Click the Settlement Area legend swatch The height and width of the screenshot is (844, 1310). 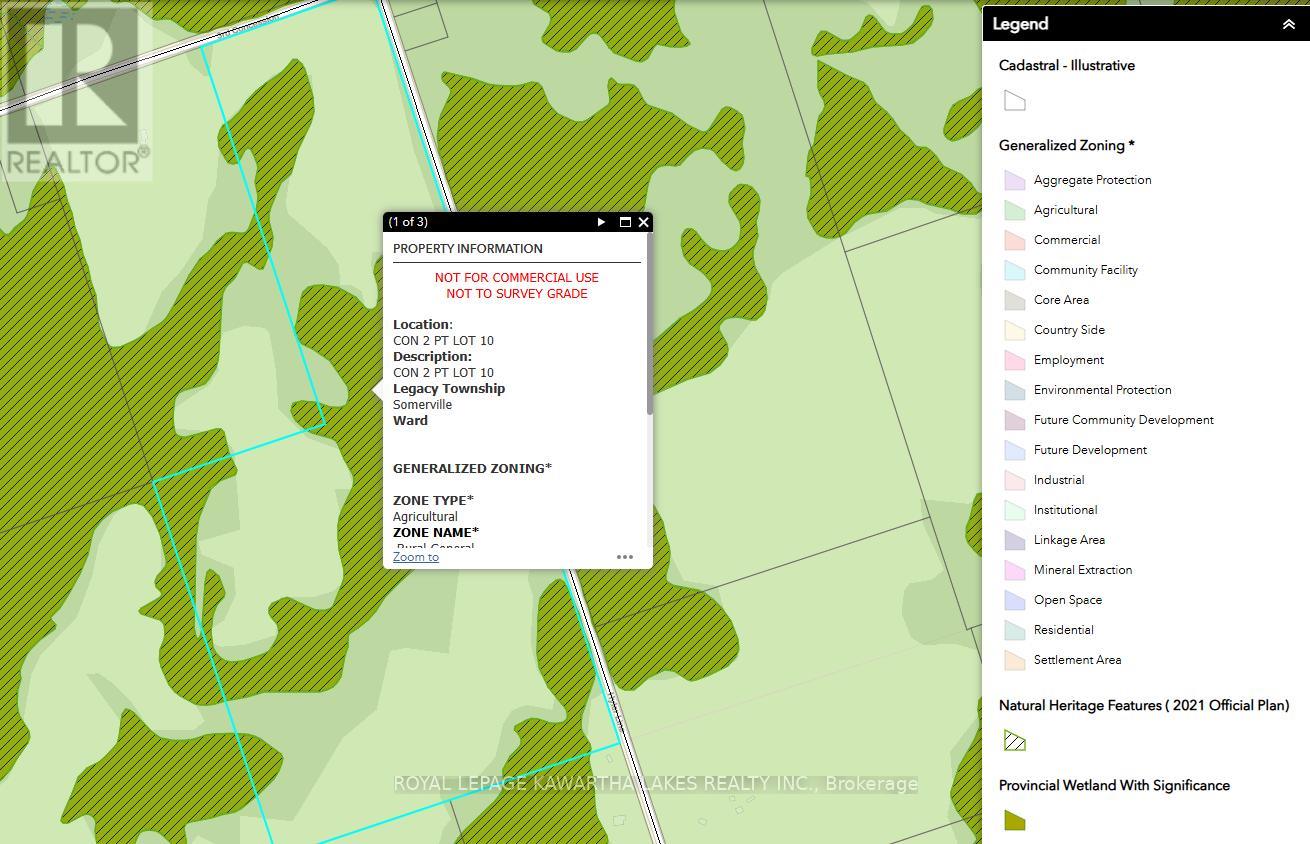tap(1015, 660)
